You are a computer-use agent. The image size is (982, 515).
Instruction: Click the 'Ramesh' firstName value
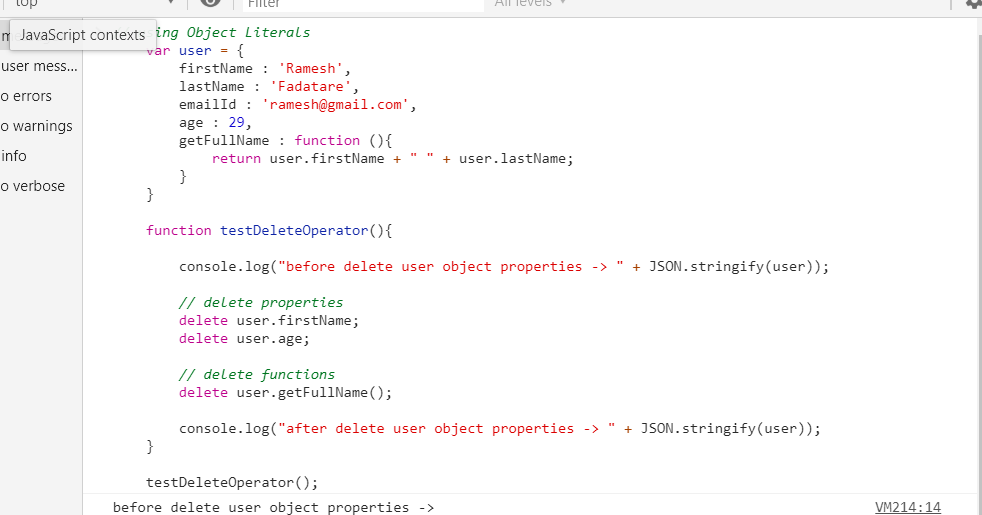click(x=311, y=68)
